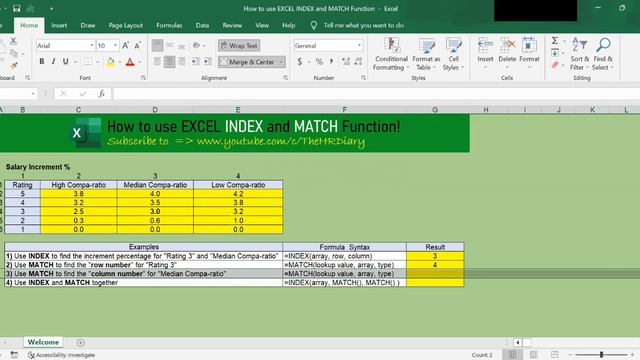Select the Welcome sheet tab
640x360 pixels.
pyautogui.click(x=43, y=342)
